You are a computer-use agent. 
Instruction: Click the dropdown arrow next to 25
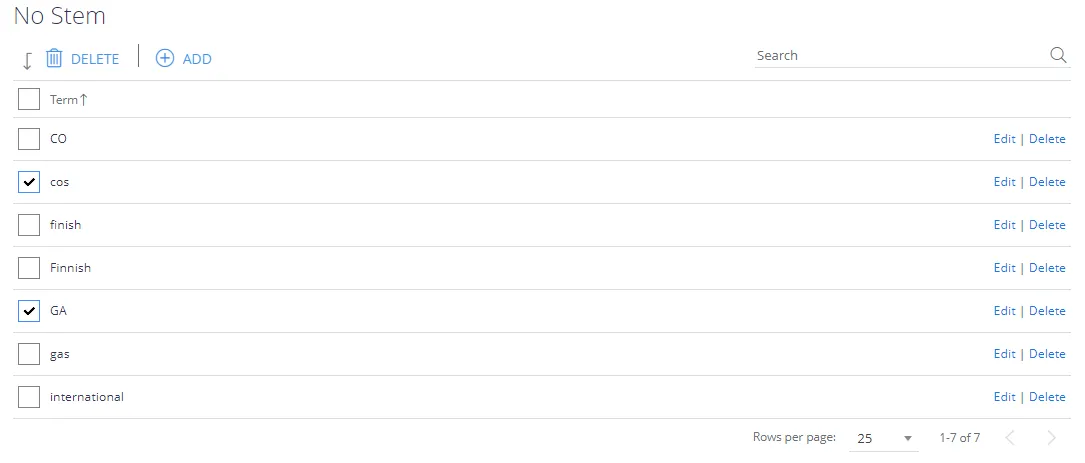click(x=908, y=438)
